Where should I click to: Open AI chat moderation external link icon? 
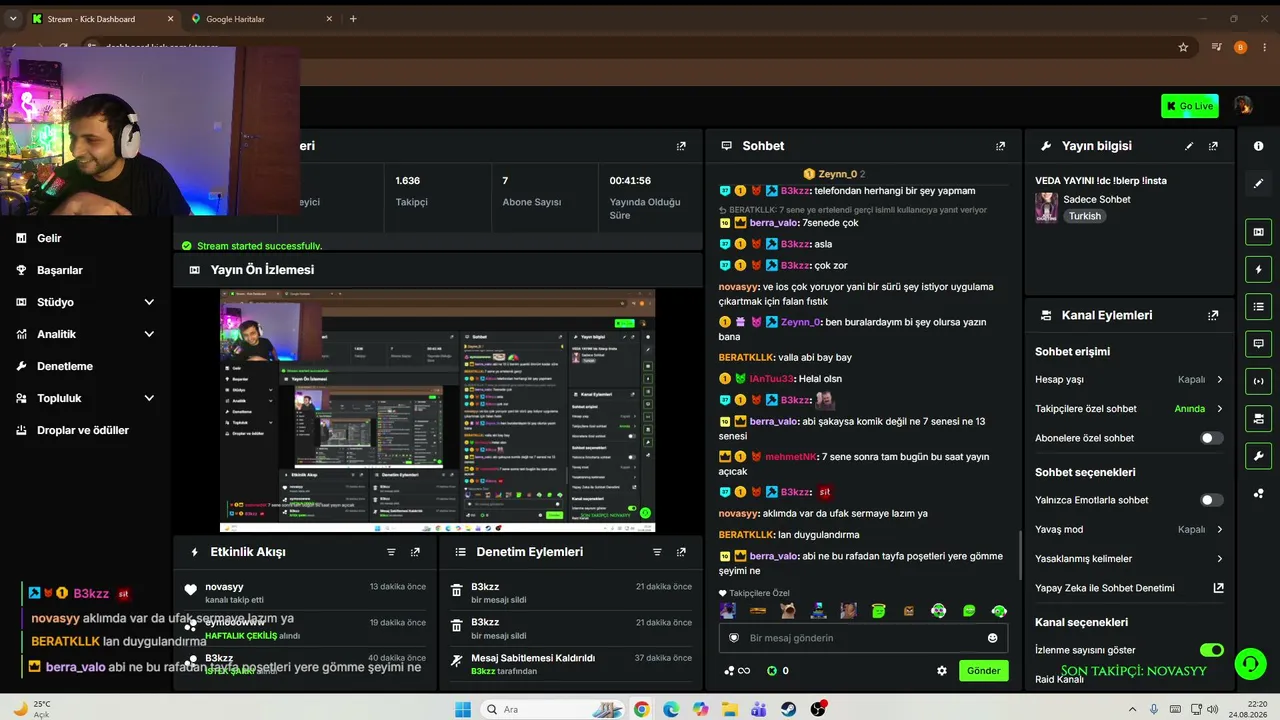[1218, 588]
